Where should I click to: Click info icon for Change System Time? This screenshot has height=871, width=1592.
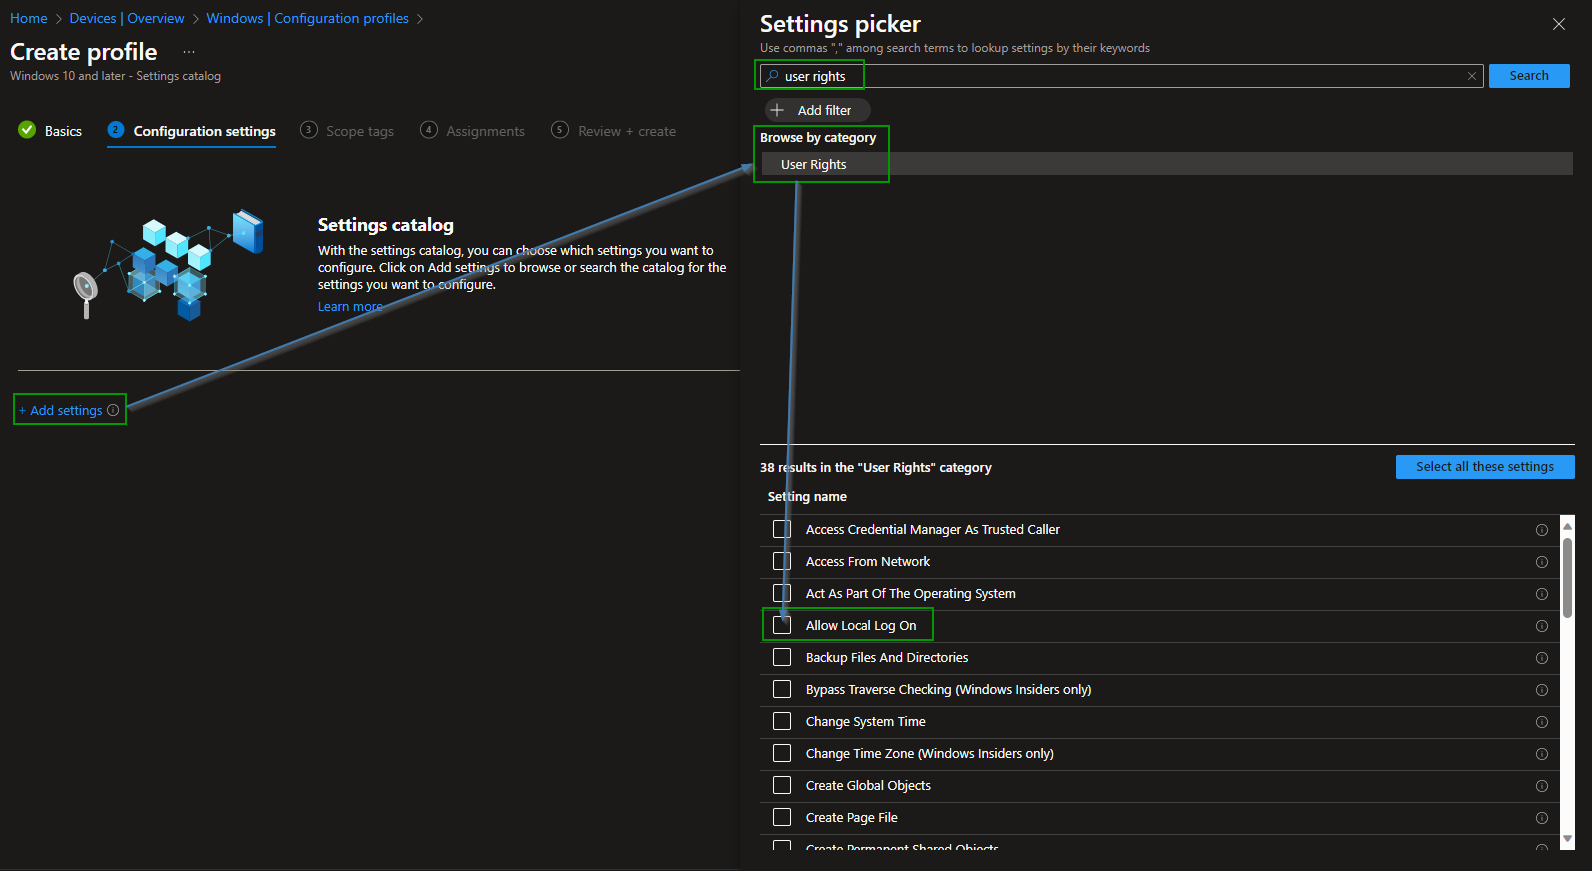click(x=1541, y=722)
